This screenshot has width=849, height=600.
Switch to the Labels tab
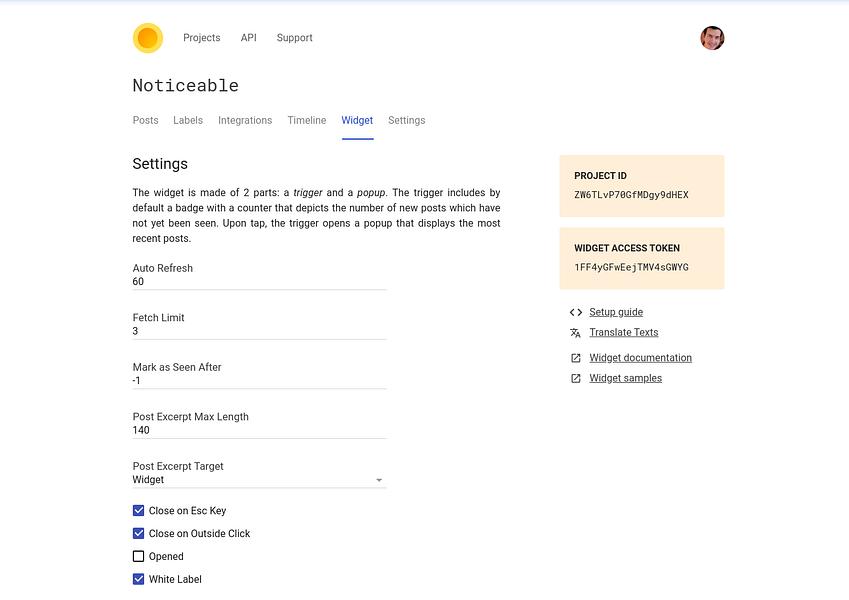click(x=188, y=120)
